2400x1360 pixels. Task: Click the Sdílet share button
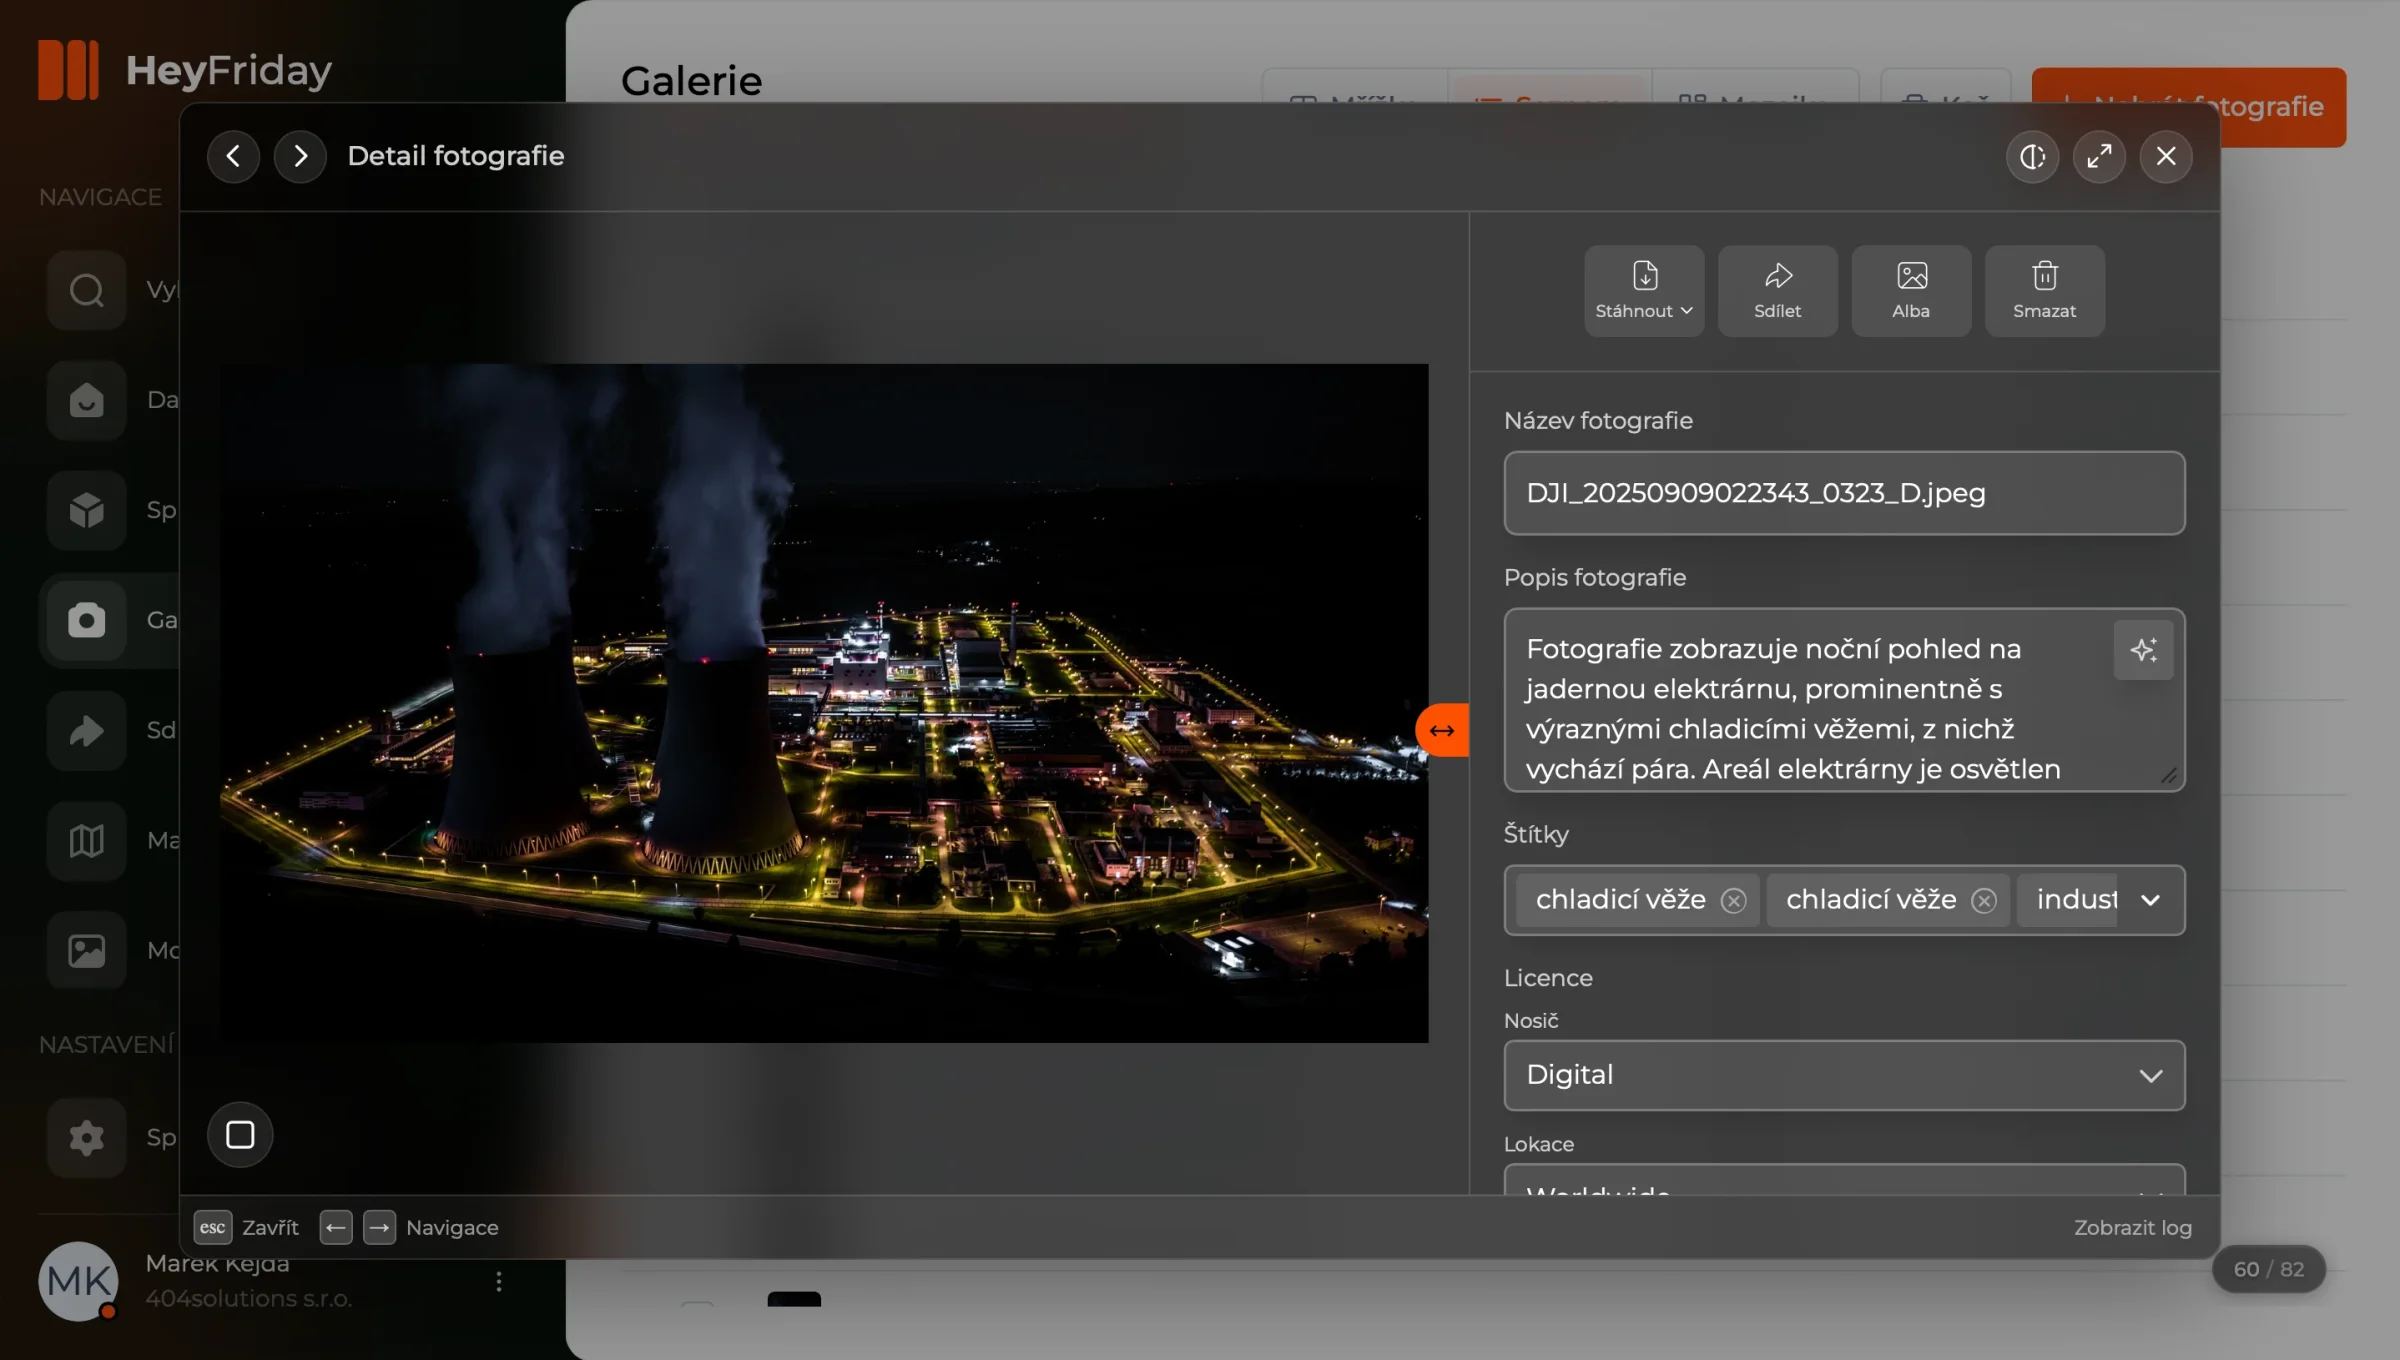coord(1777,291)
